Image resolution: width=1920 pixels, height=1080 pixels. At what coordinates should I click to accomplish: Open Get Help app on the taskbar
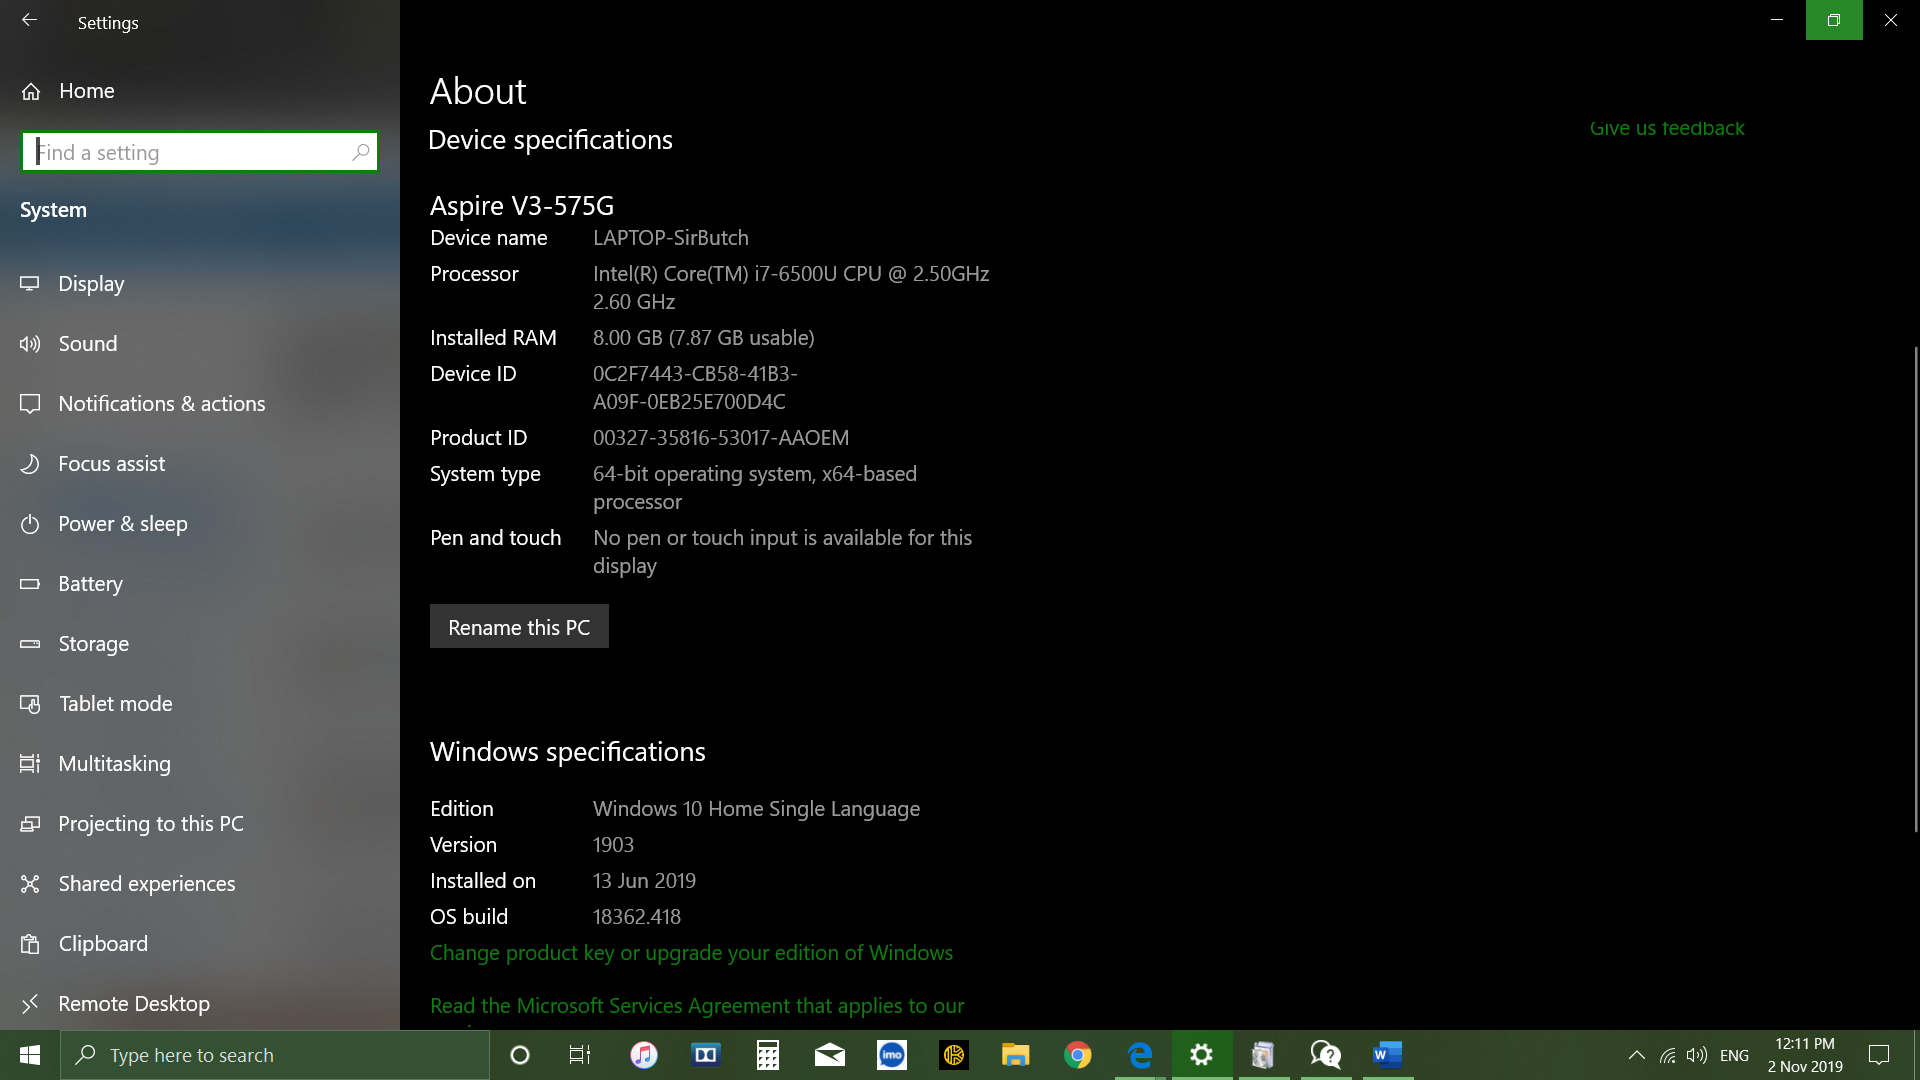[1326, 1055]
